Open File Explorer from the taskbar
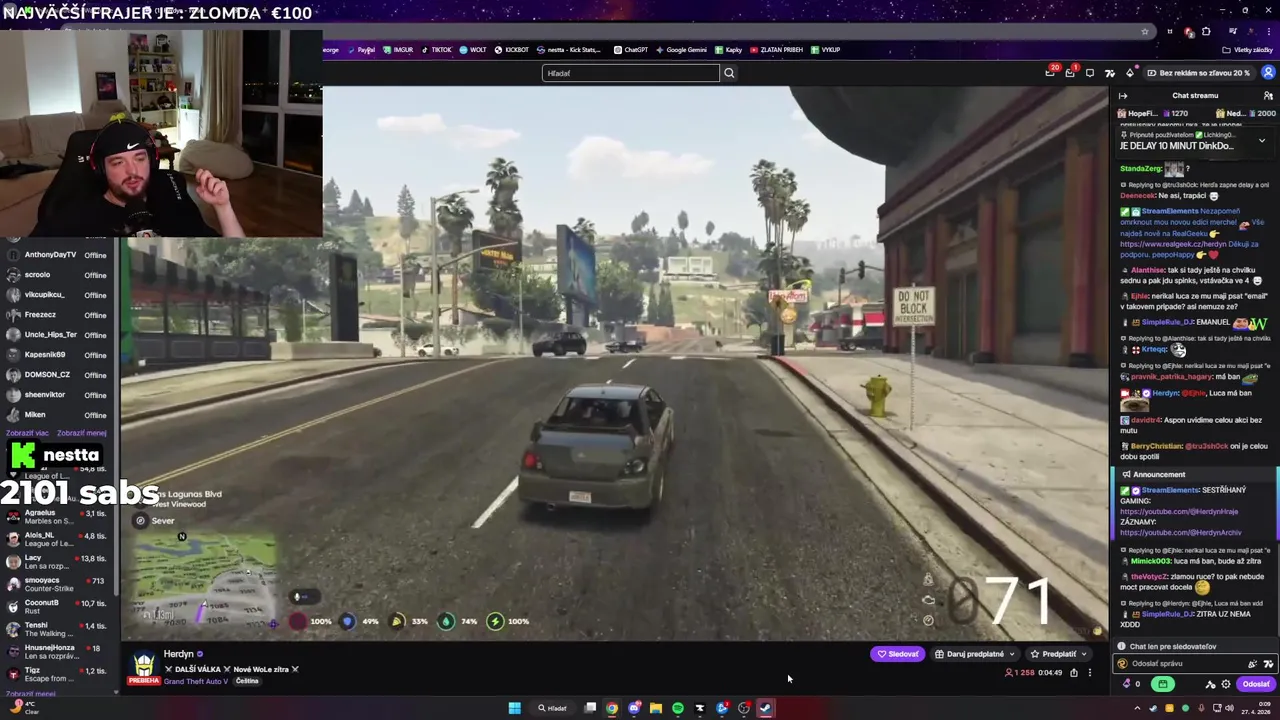The image size is (1280, 720). pos(655,708)
